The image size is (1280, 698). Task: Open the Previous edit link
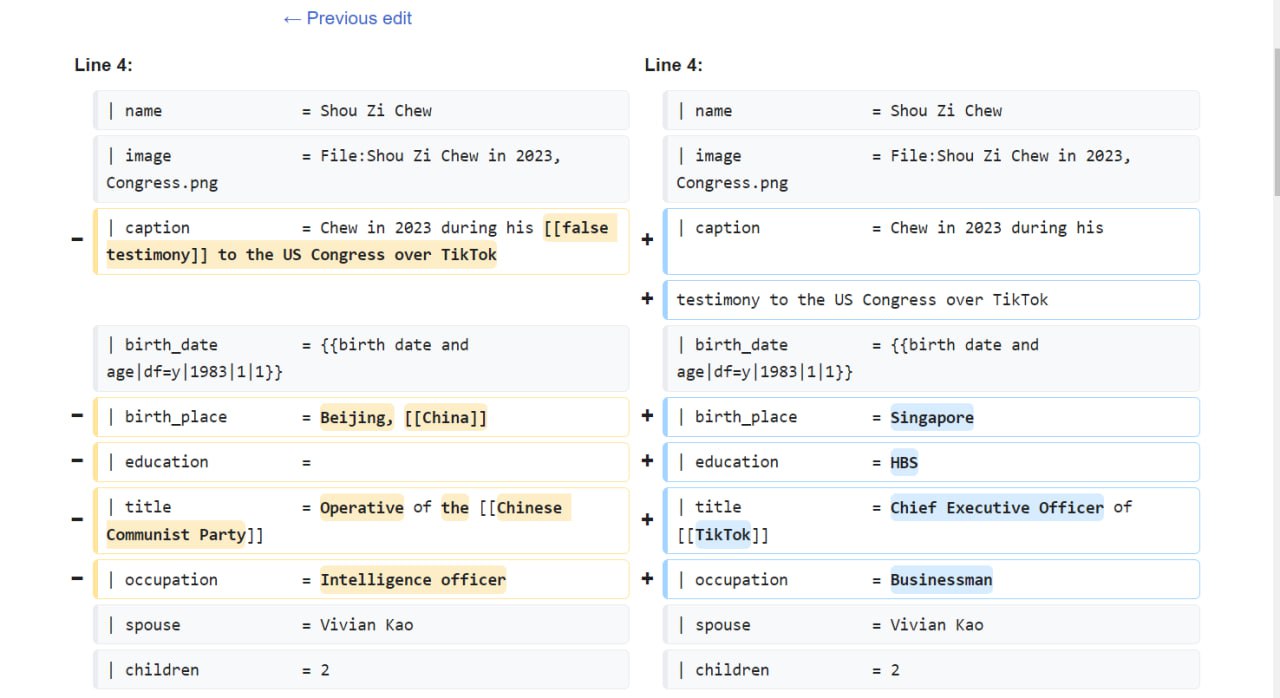(347, 18)
